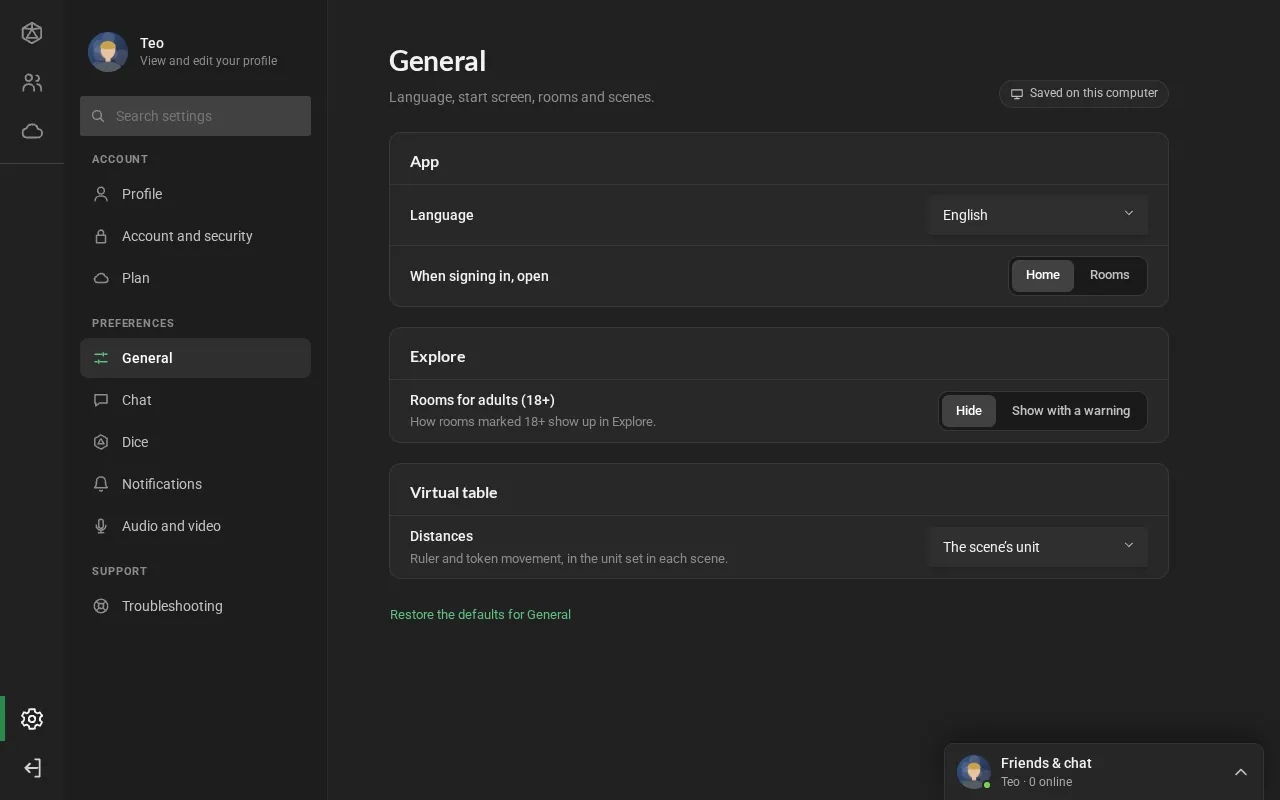This screenshot has width=1280, height=800.
Task: Open Notifications preferences
Action: (x=195, y=484)
